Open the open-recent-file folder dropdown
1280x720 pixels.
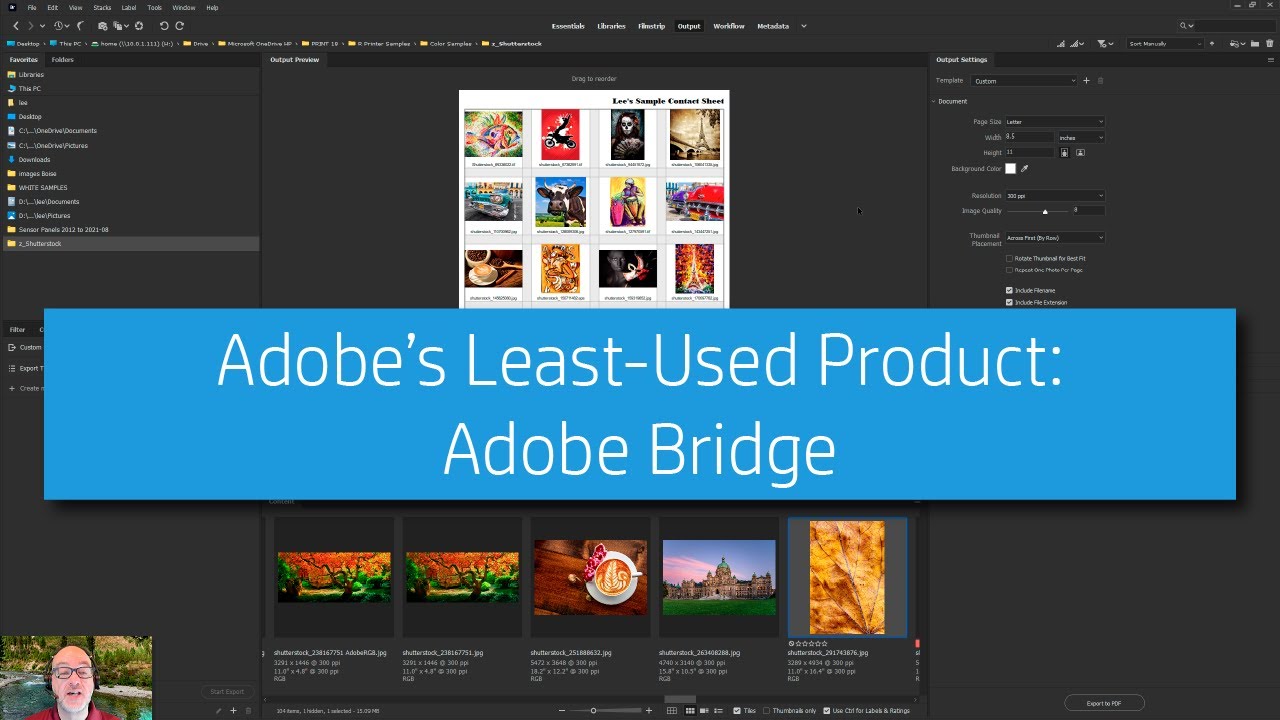point(1237,44)
